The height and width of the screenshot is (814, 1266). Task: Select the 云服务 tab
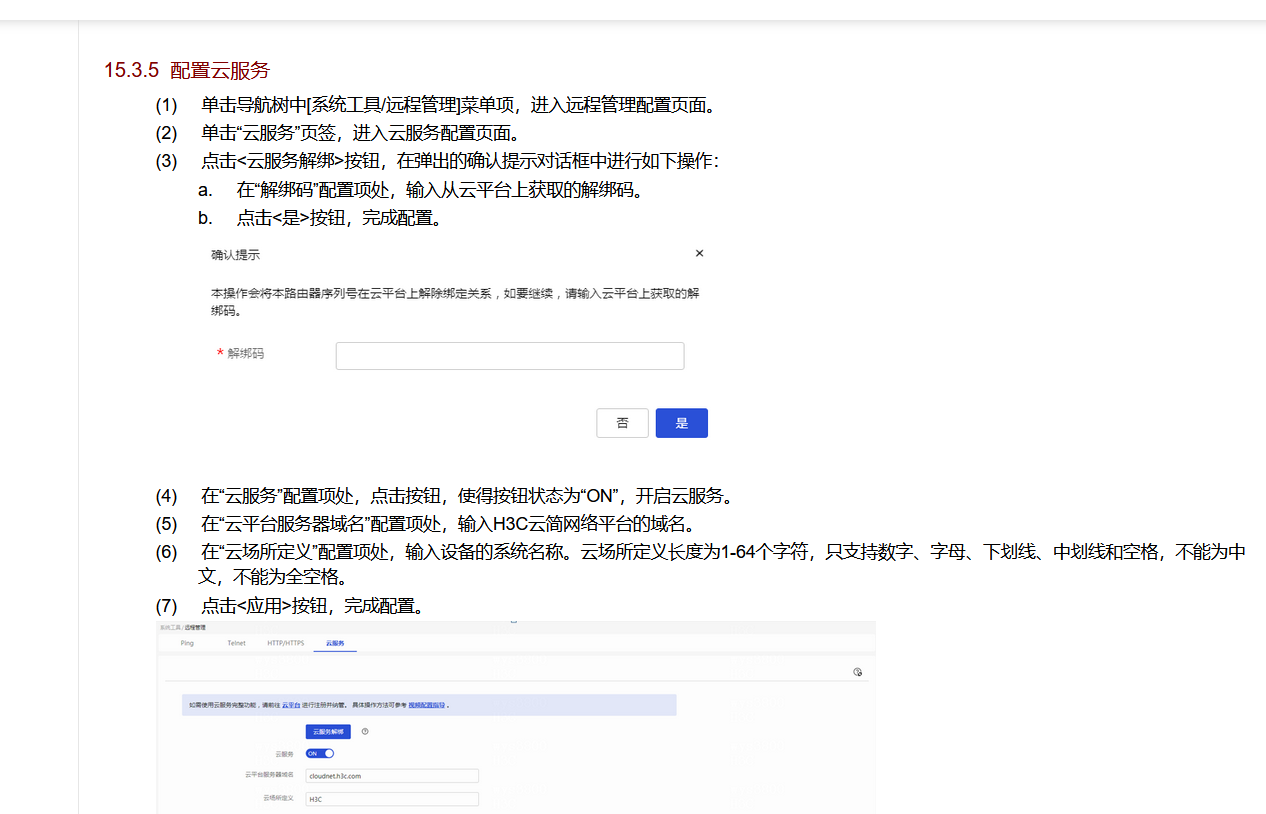[x=335, y=643]
